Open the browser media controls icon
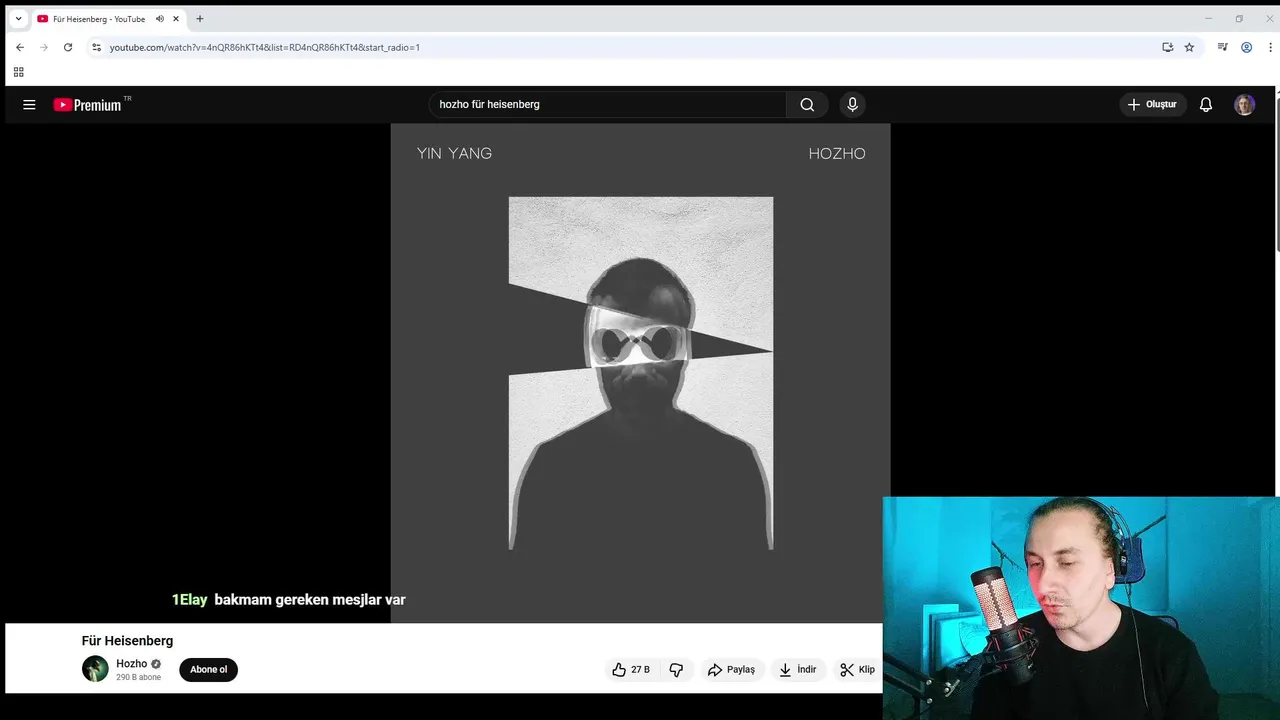The height and width of the screenshot is (720, 1280). point(1222,47)
